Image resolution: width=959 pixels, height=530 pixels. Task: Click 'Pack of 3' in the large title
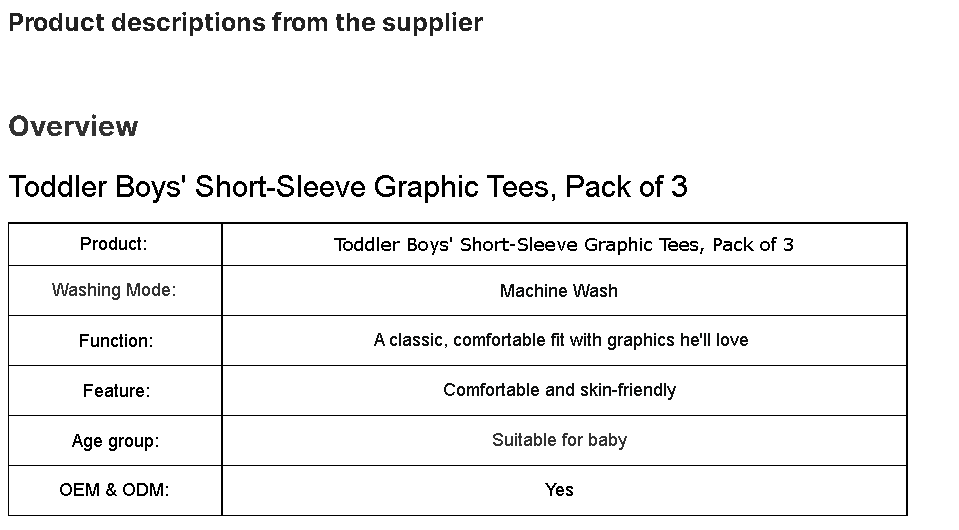pos(626,186)
